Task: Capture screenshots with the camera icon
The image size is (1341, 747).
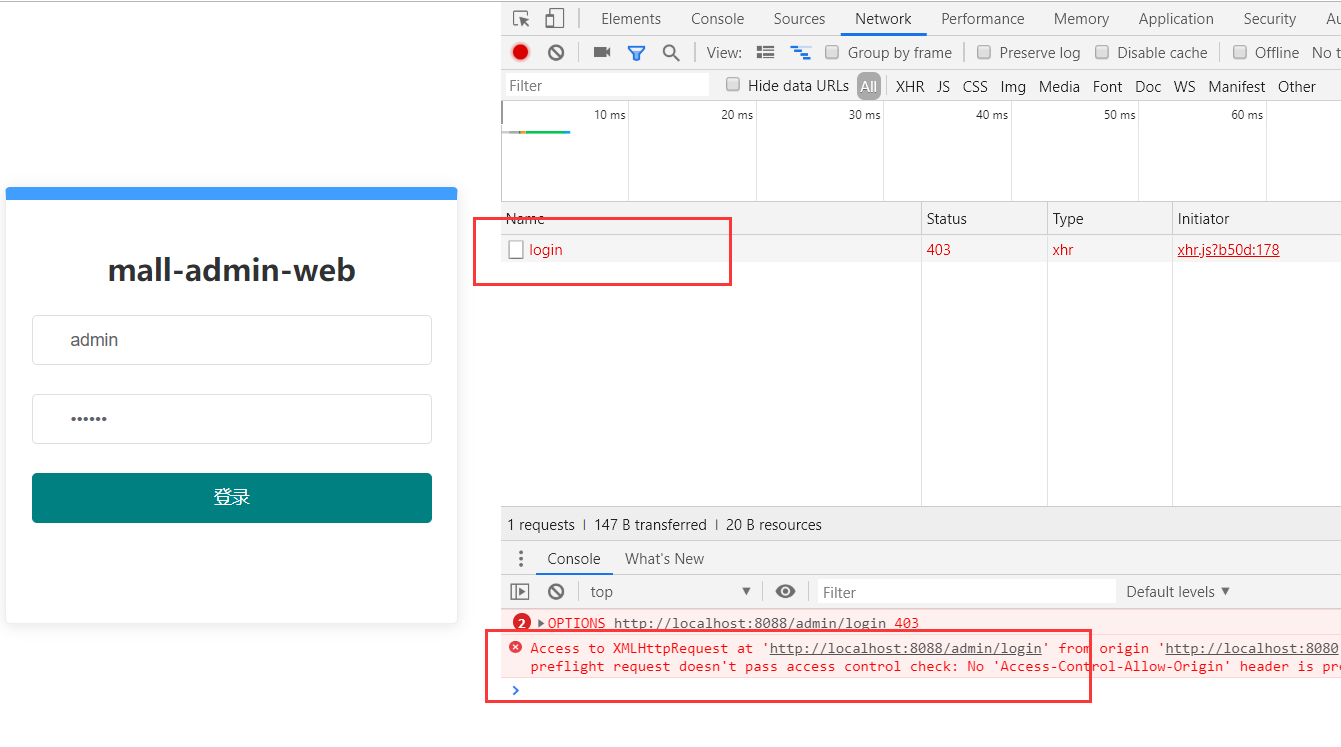Action: pos(601,52)
